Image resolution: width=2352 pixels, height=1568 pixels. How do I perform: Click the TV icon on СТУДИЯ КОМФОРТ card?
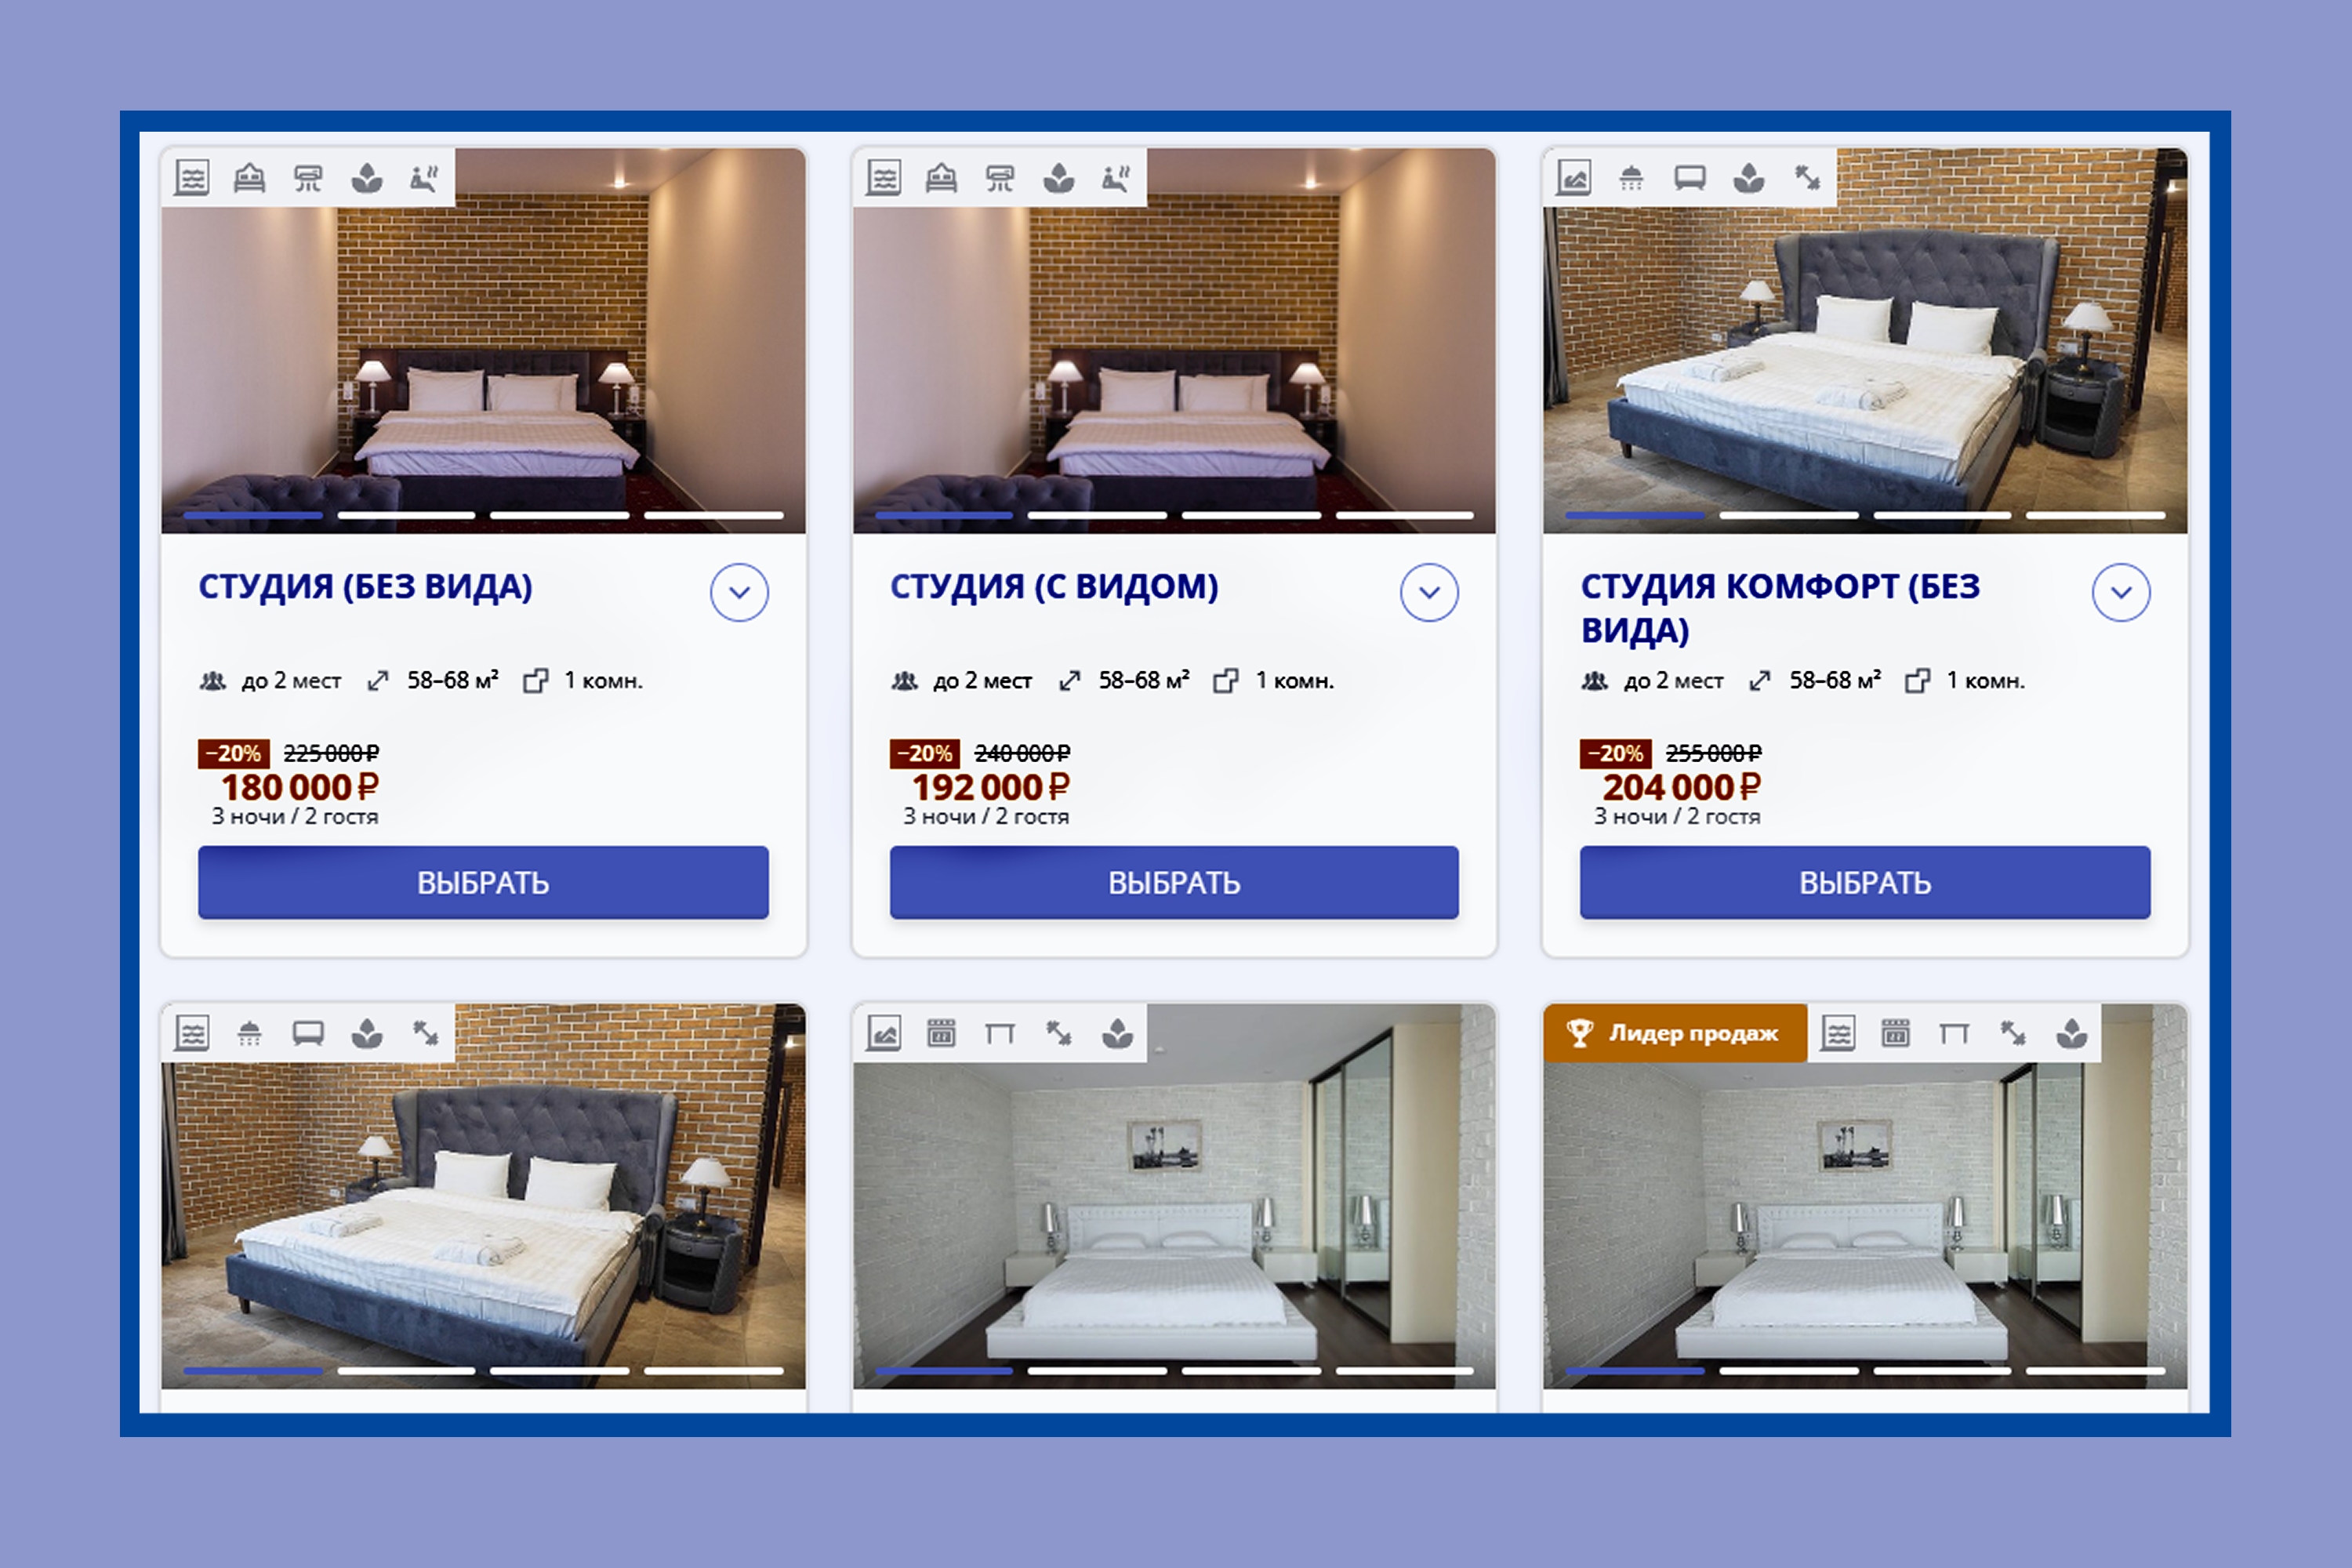click(1690, 178)
